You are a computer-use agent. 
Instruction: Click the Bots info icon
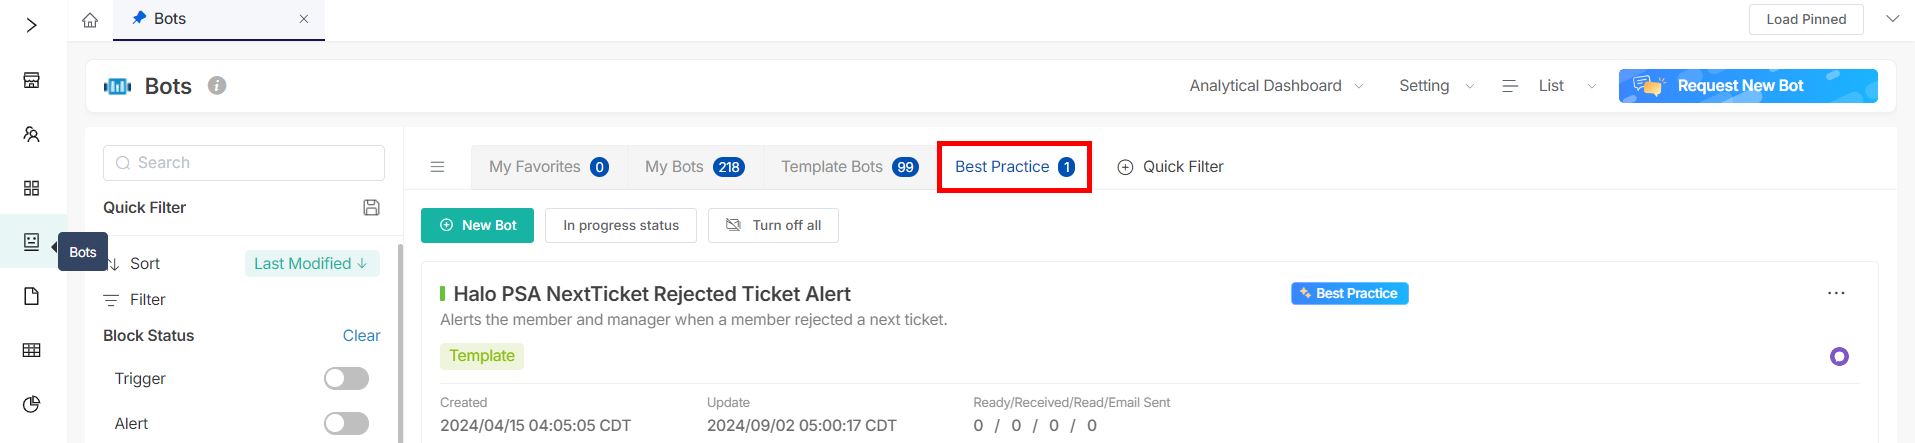tap(217, 86)
